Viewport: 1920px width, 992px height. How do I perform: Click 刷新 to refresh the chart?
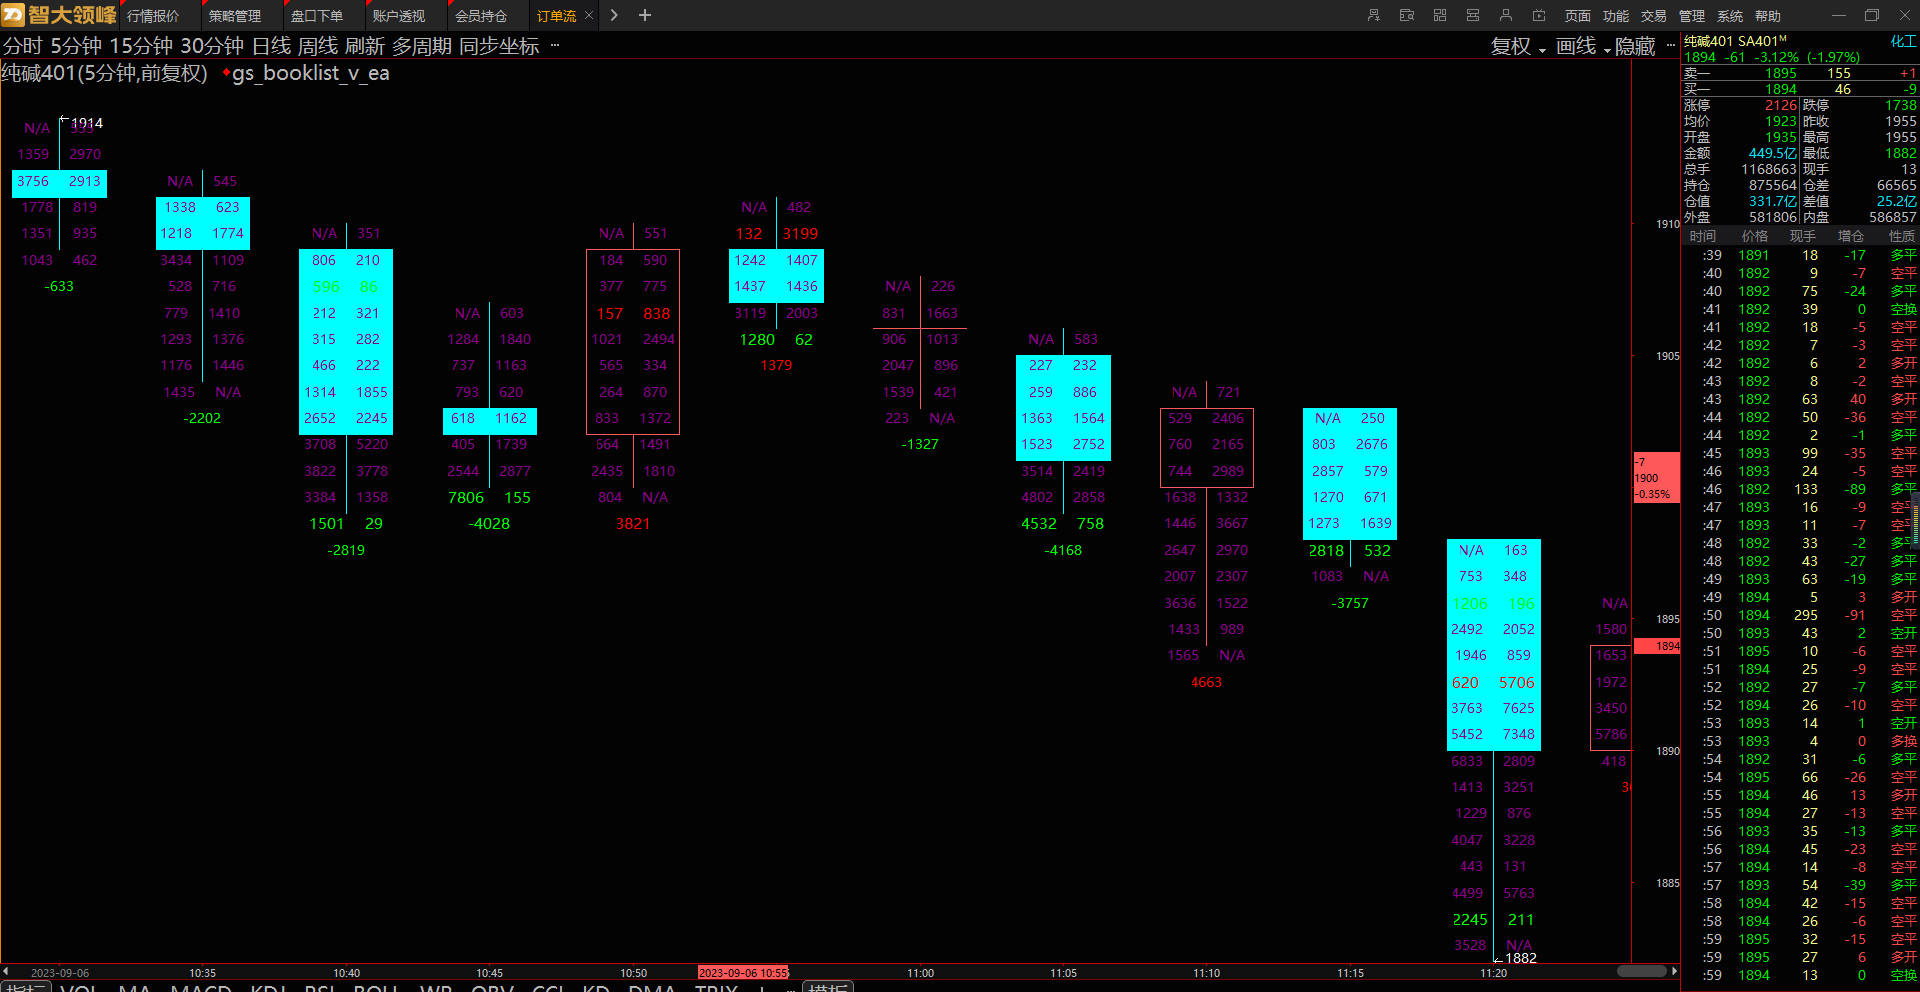[365, 46]
